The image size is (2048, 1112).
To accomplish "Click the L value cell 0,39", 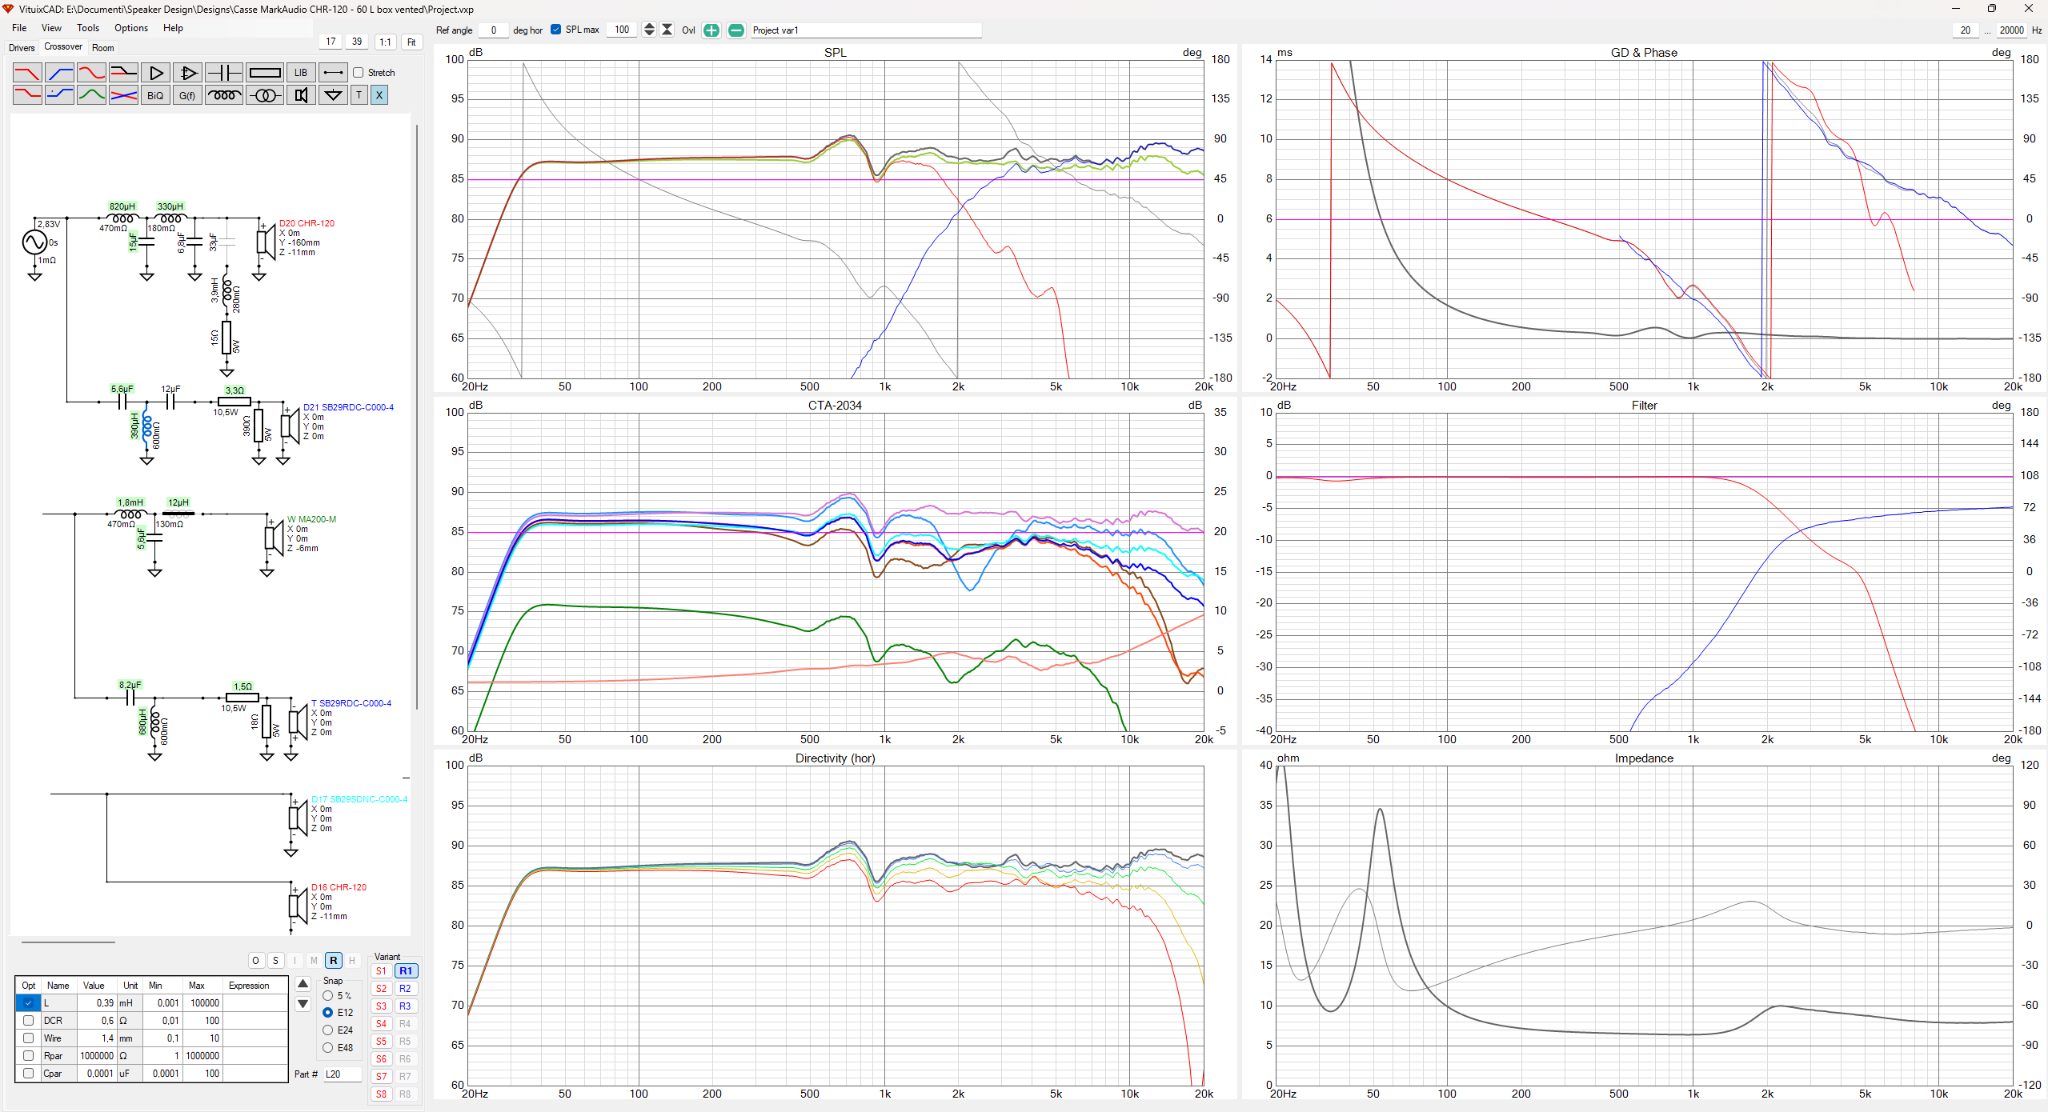I will (97, 1003).
